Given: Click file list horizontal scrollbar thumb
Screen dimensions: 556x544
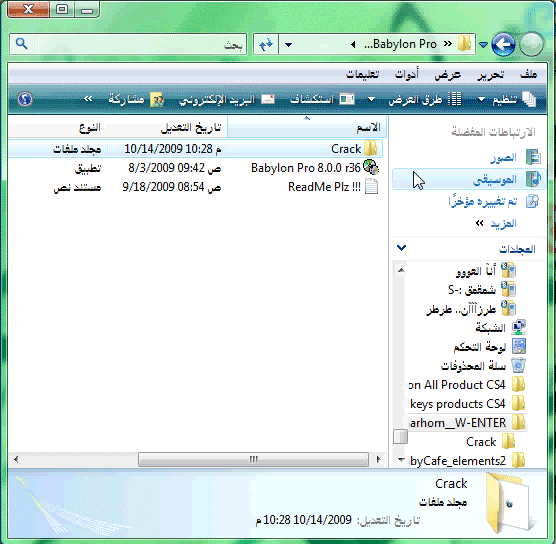Looking at the screenshot, I should (x=253, y=459).
